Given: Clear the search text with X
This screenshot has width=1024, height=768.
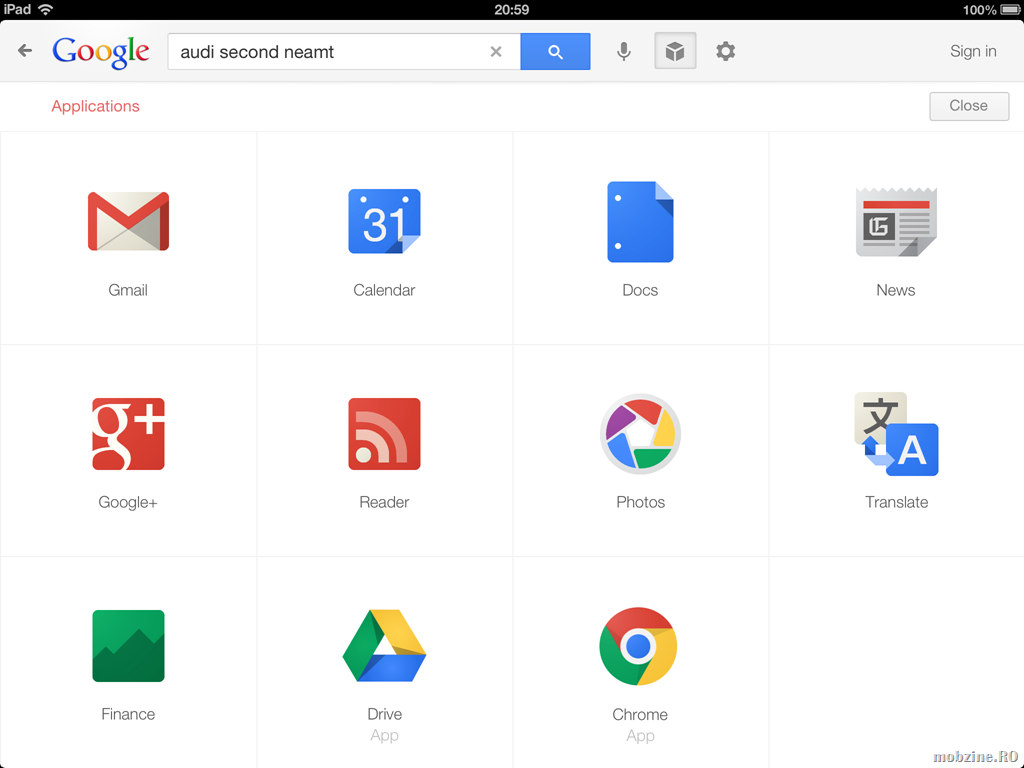Looking at the screenshot, I should click(x=496, y=52).
